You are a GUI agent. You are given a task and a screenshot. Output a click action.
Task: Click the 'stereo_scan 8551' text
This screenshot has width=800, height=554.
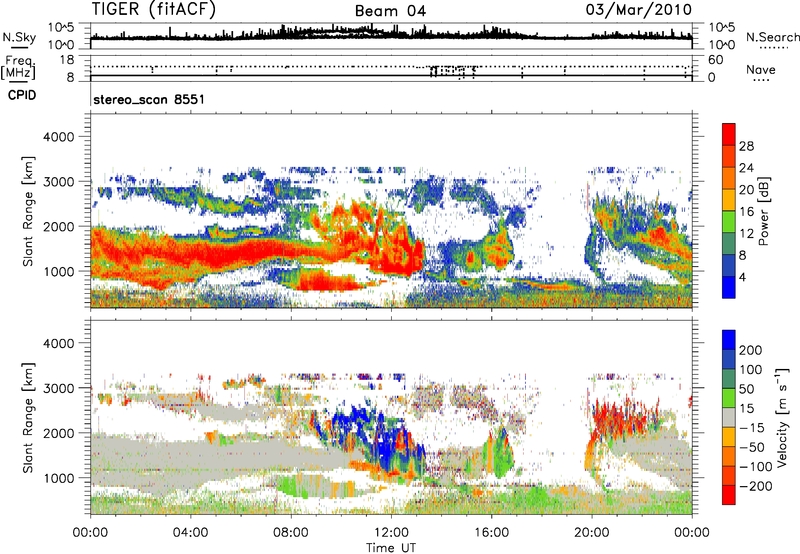point(149,99)
